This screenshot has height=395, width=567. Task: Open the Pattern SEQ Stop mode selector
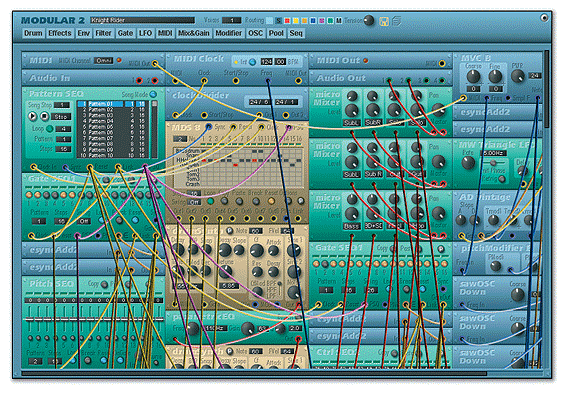tap(61, 116)
